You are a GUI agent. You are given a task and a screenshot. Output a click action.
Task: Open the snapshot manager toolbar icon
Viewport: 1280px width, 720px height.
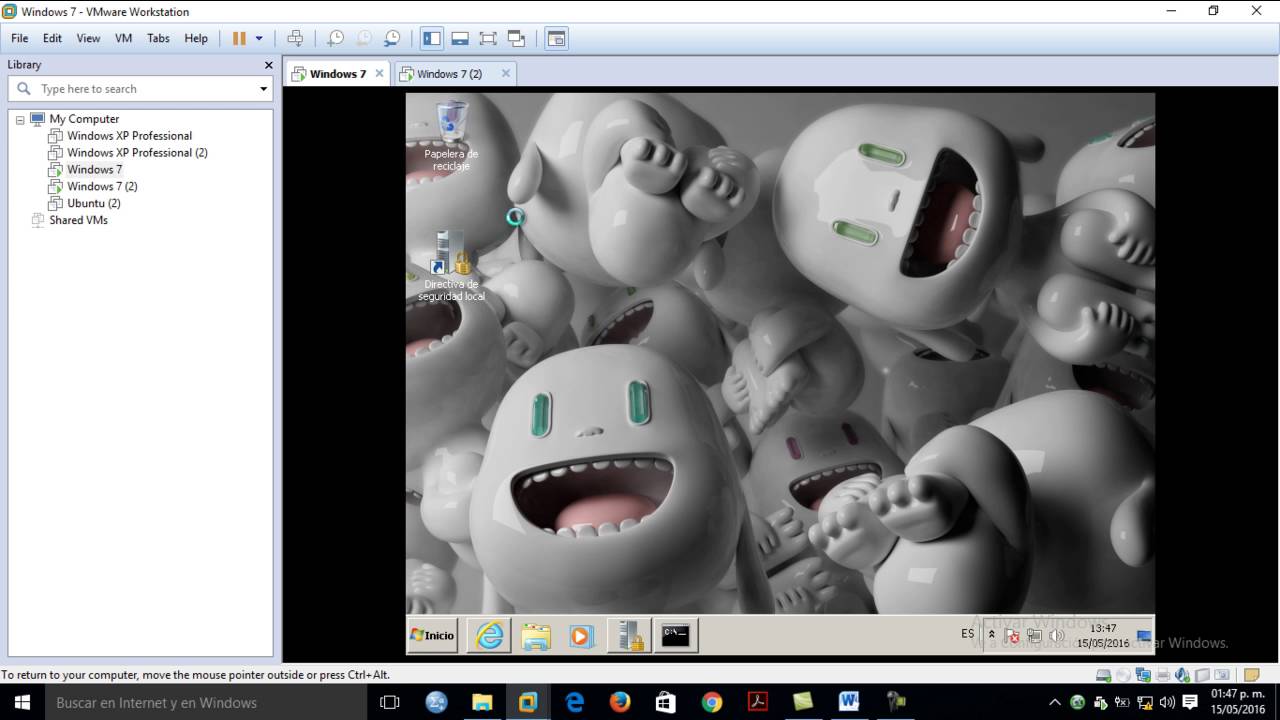[x=392, y=38]
